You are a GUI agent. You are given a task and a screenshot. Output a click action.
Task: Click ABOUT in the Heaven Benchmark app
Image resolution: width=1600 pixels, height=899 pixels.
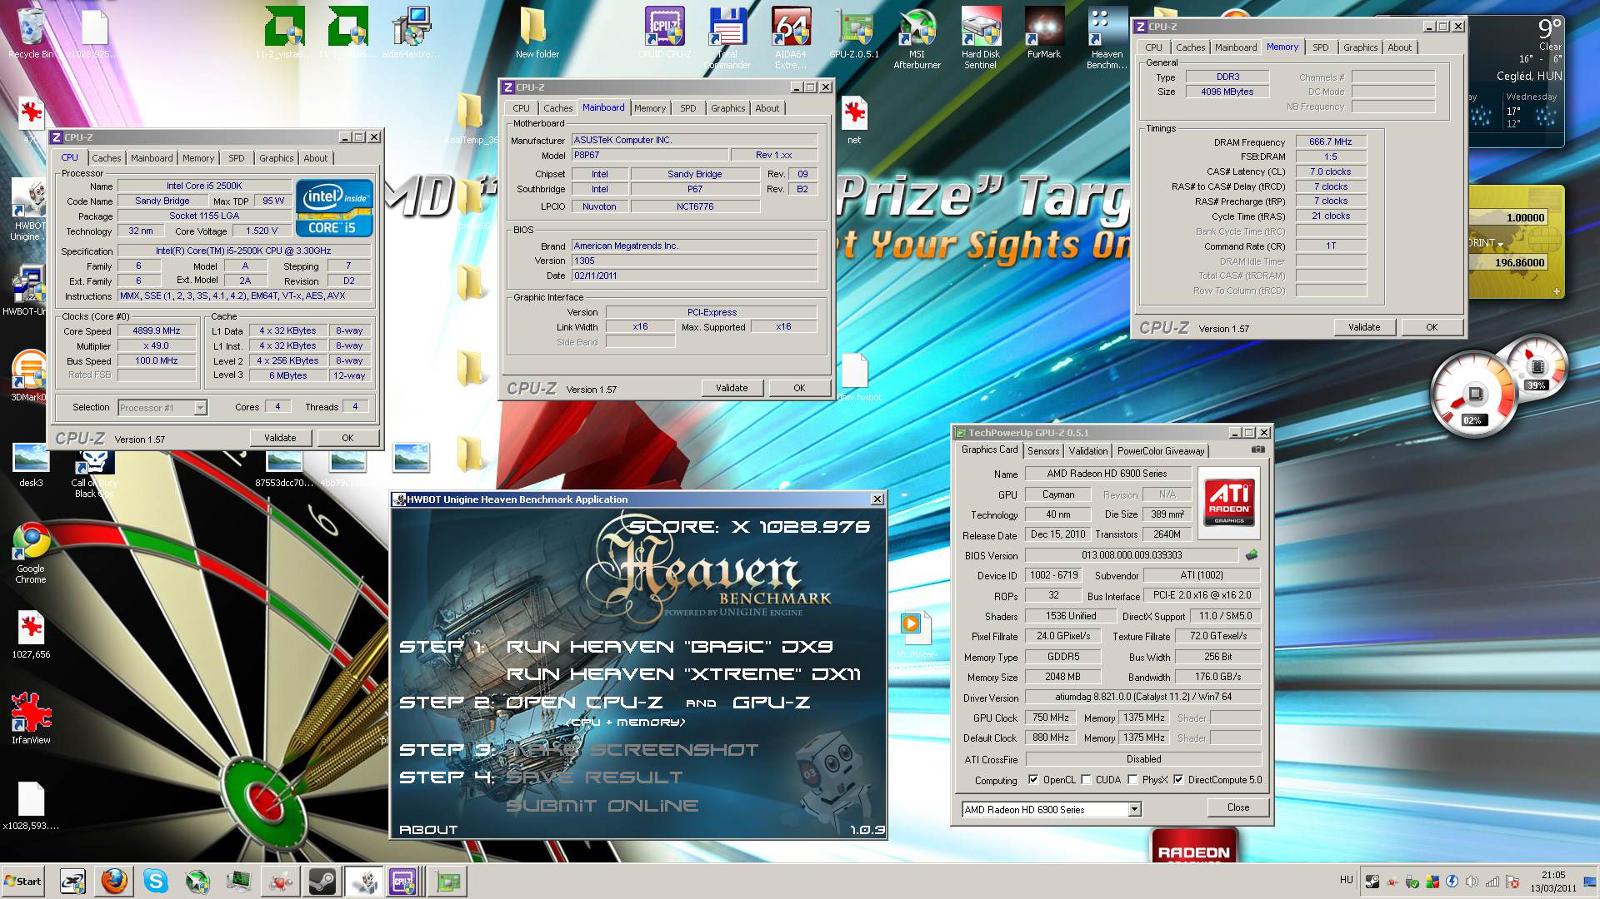click(x=428, y=829)
